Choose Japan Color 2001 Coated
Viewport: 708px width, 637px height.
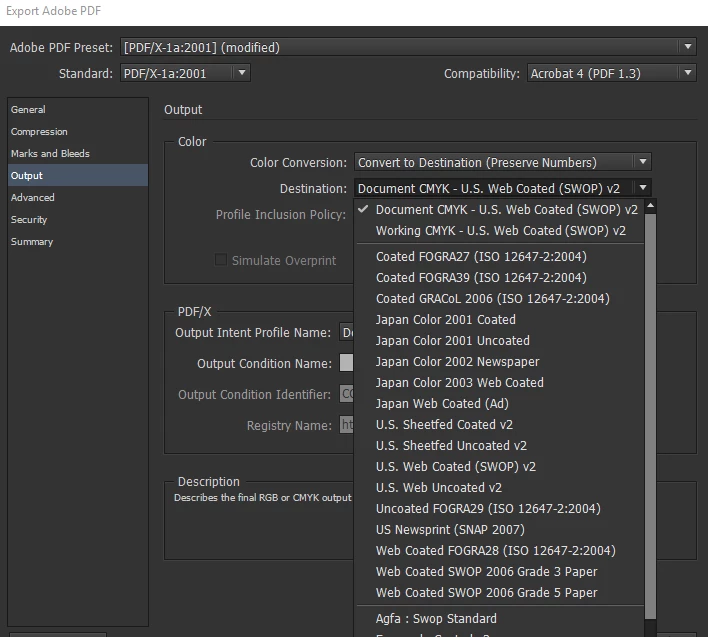(x=500, y=320)
